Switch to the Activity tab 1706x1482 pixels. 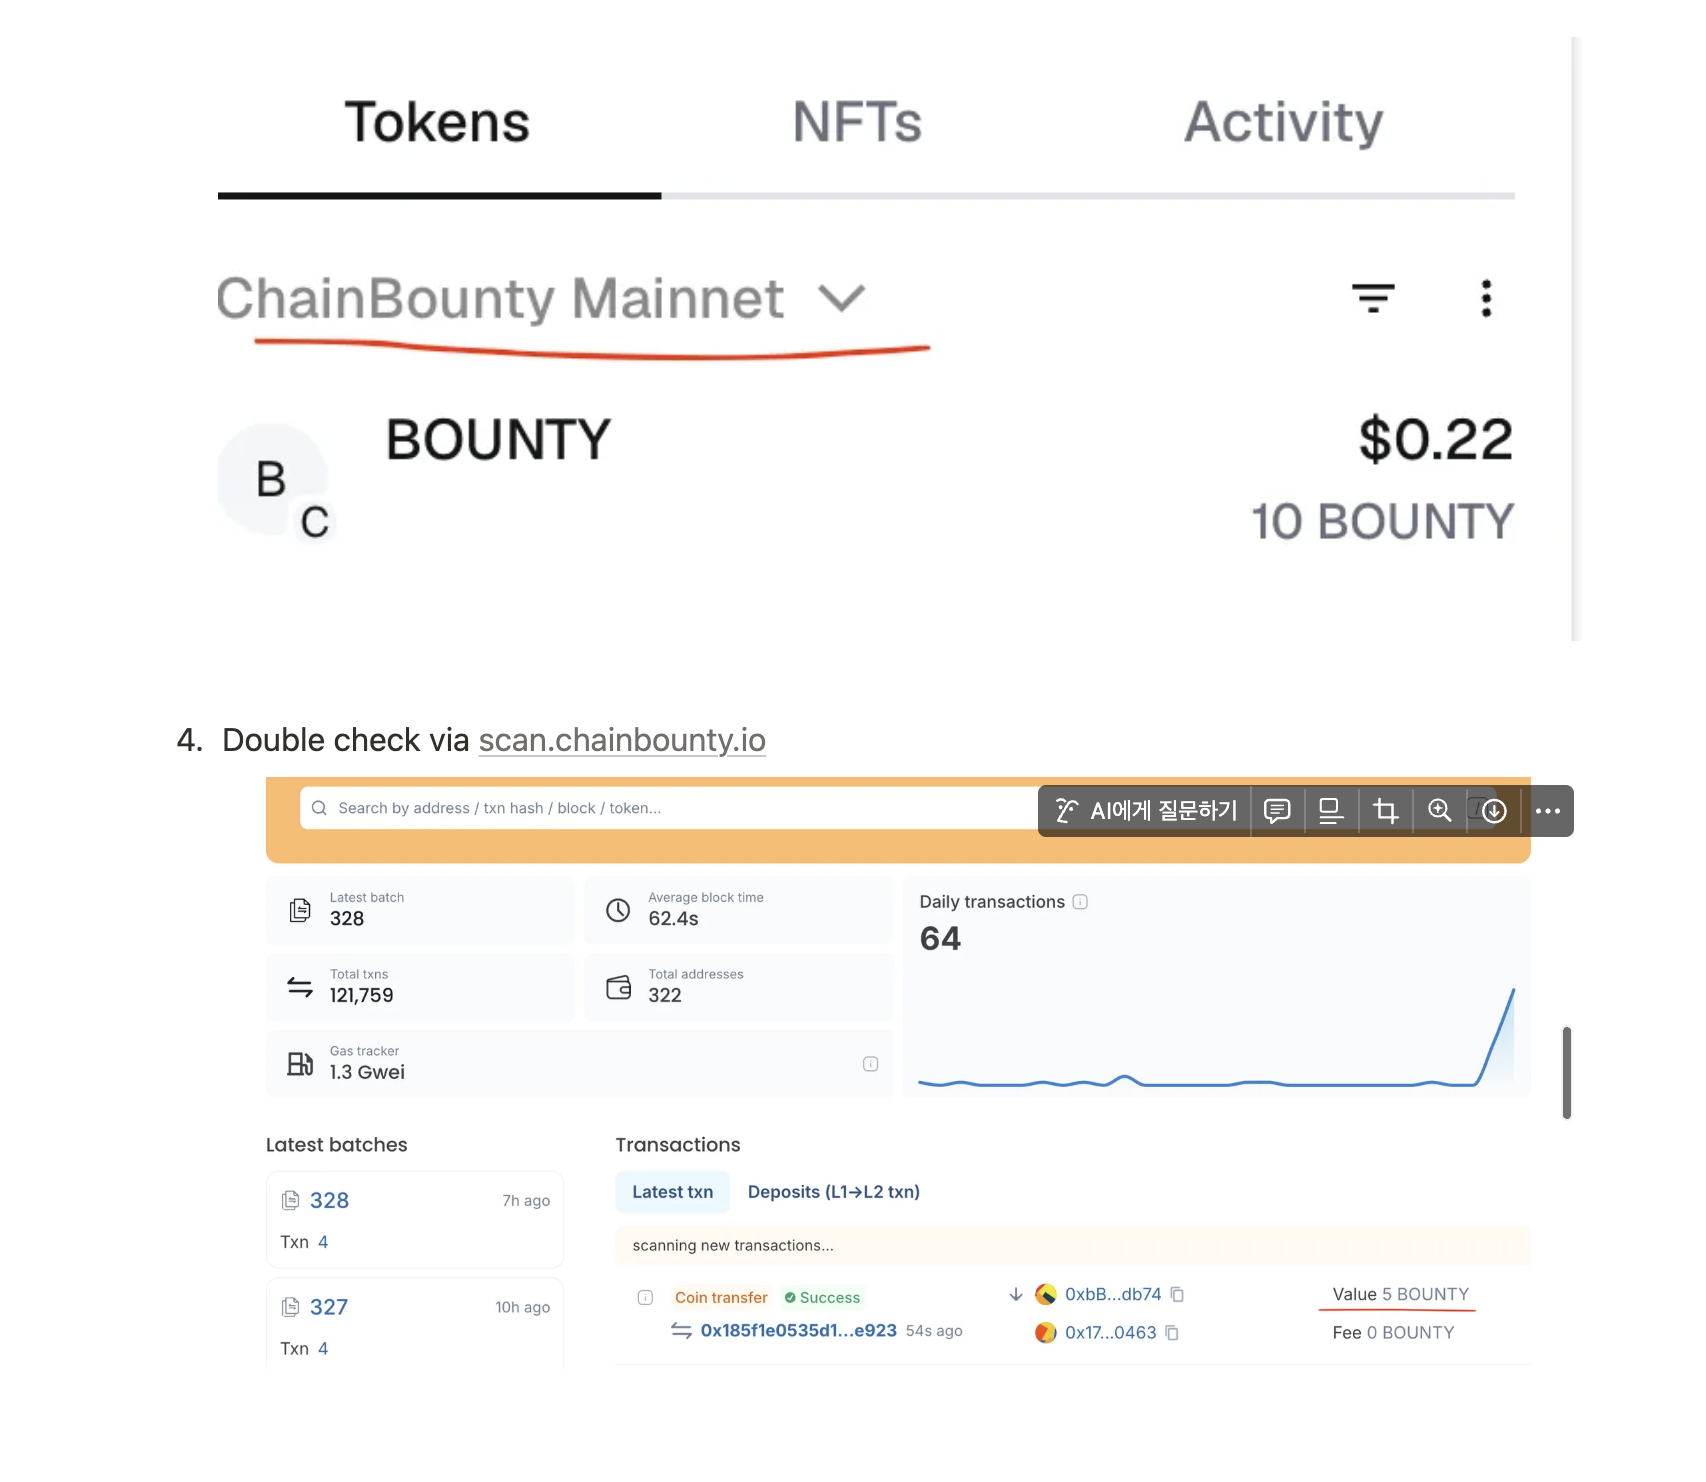point(1284,122)
